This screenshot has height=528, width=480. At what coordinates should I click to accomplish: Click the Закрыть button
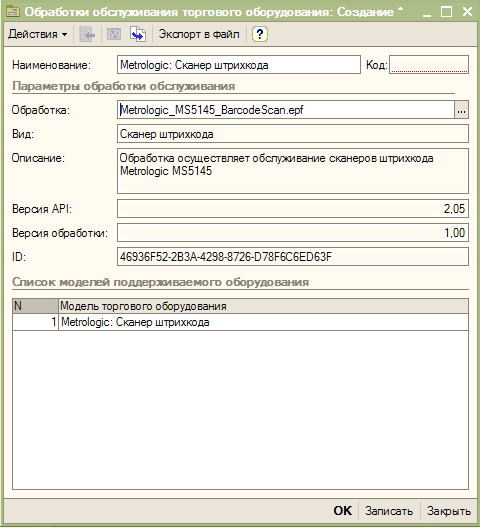point(449,511)
